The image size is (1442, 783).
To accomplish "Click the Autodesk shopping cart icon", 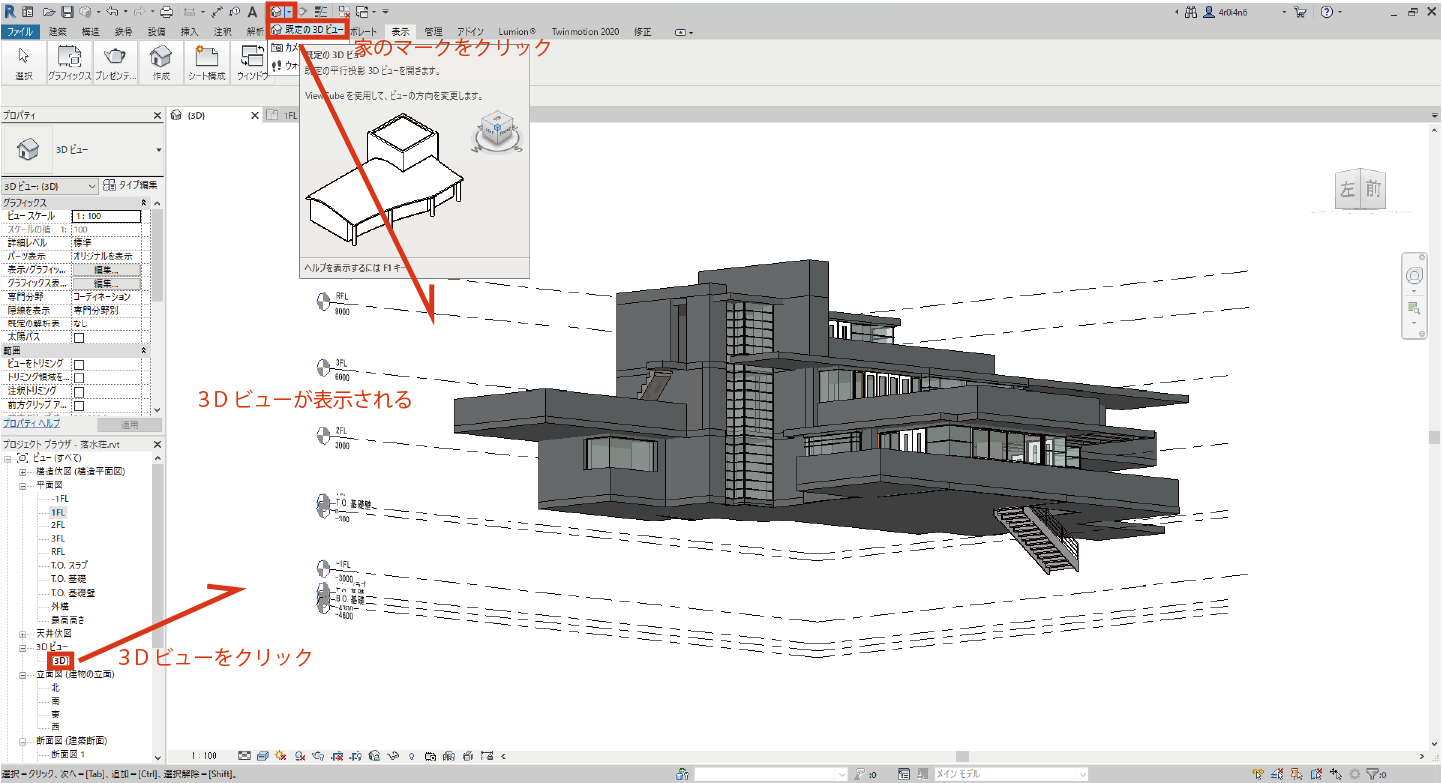I will (1300, 13).
